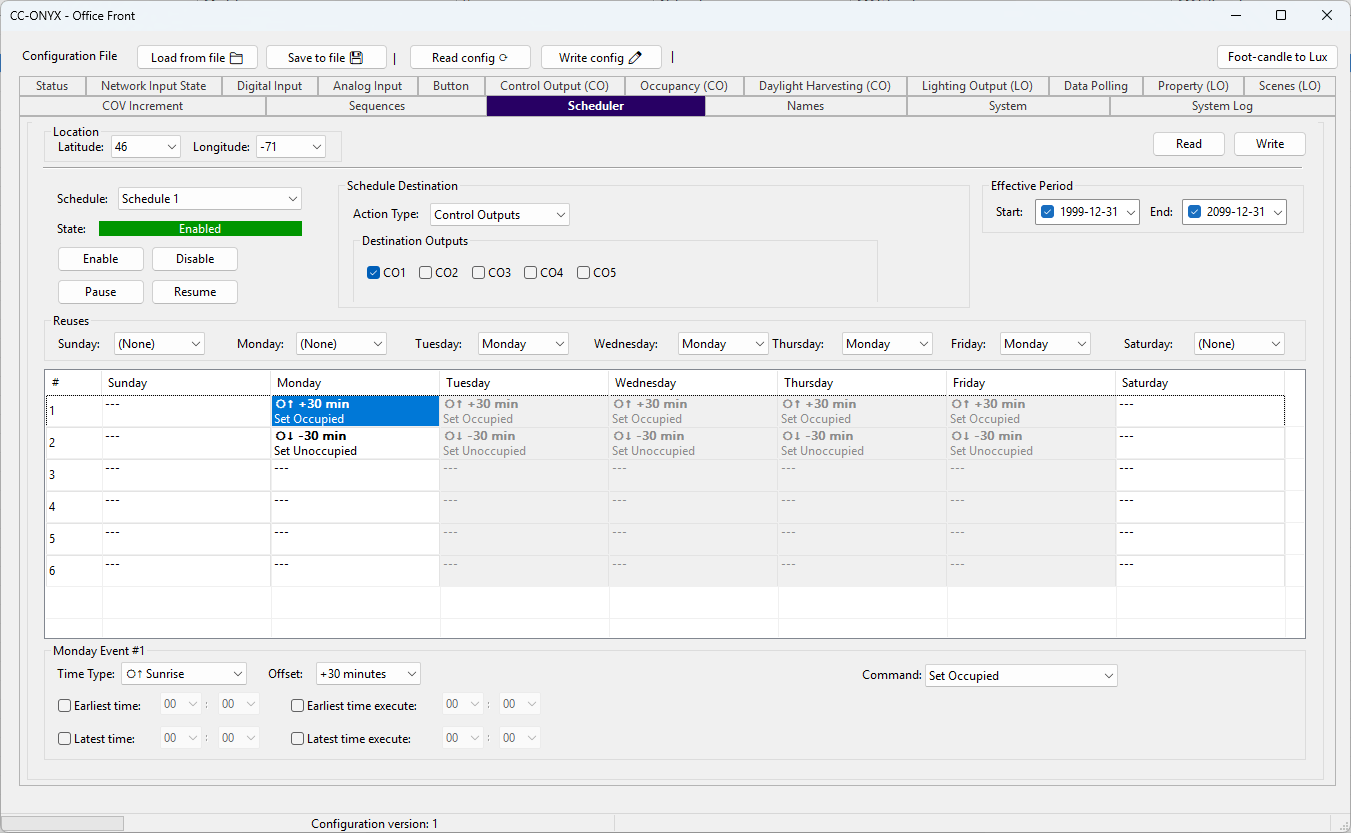Click Configuration version: 1 in the status bar
1351x833 pixels.
coord(374,824)
